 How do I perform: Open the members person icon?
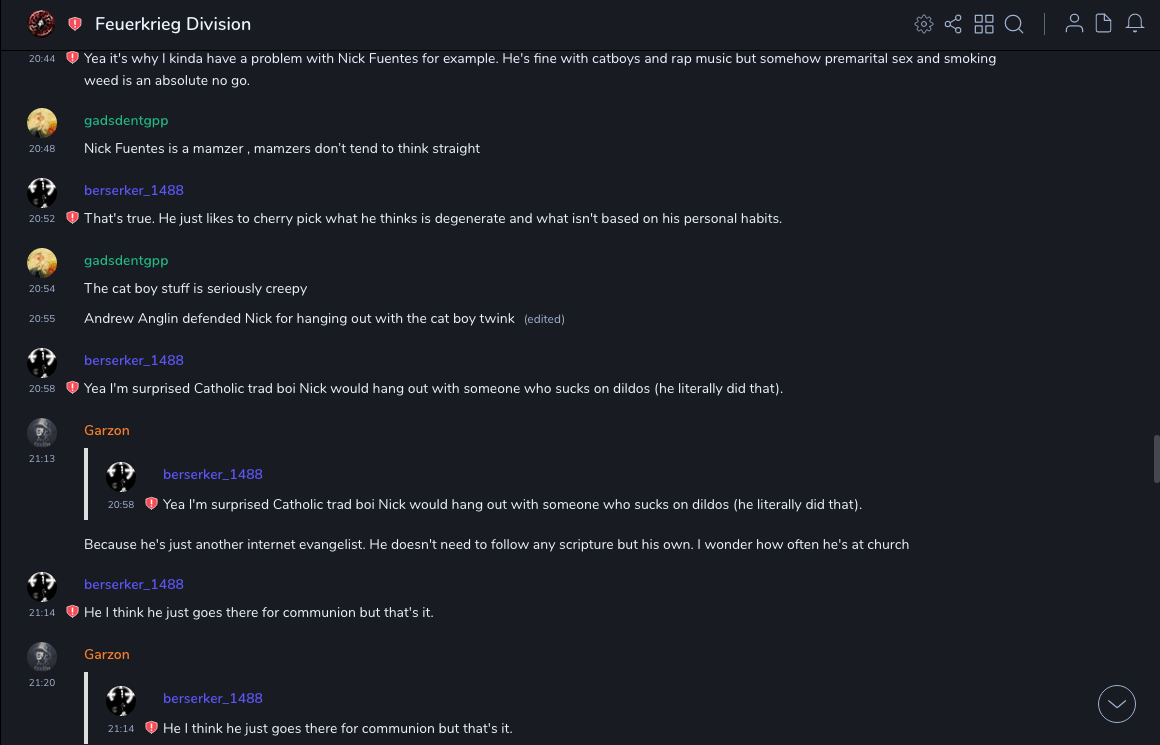click(1074, 24)
